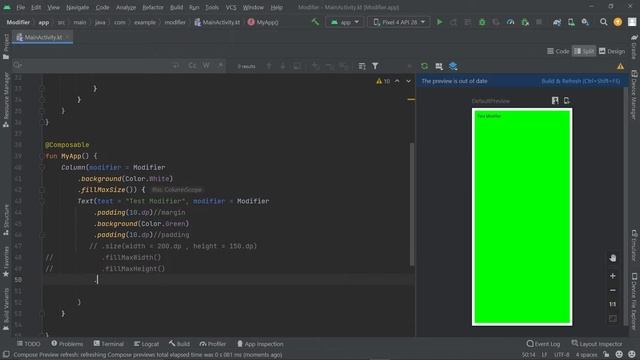This screenshot has width=640, height=360.
Task: Toggle Words (W) option in search bar
Action: tap(206, 66)
